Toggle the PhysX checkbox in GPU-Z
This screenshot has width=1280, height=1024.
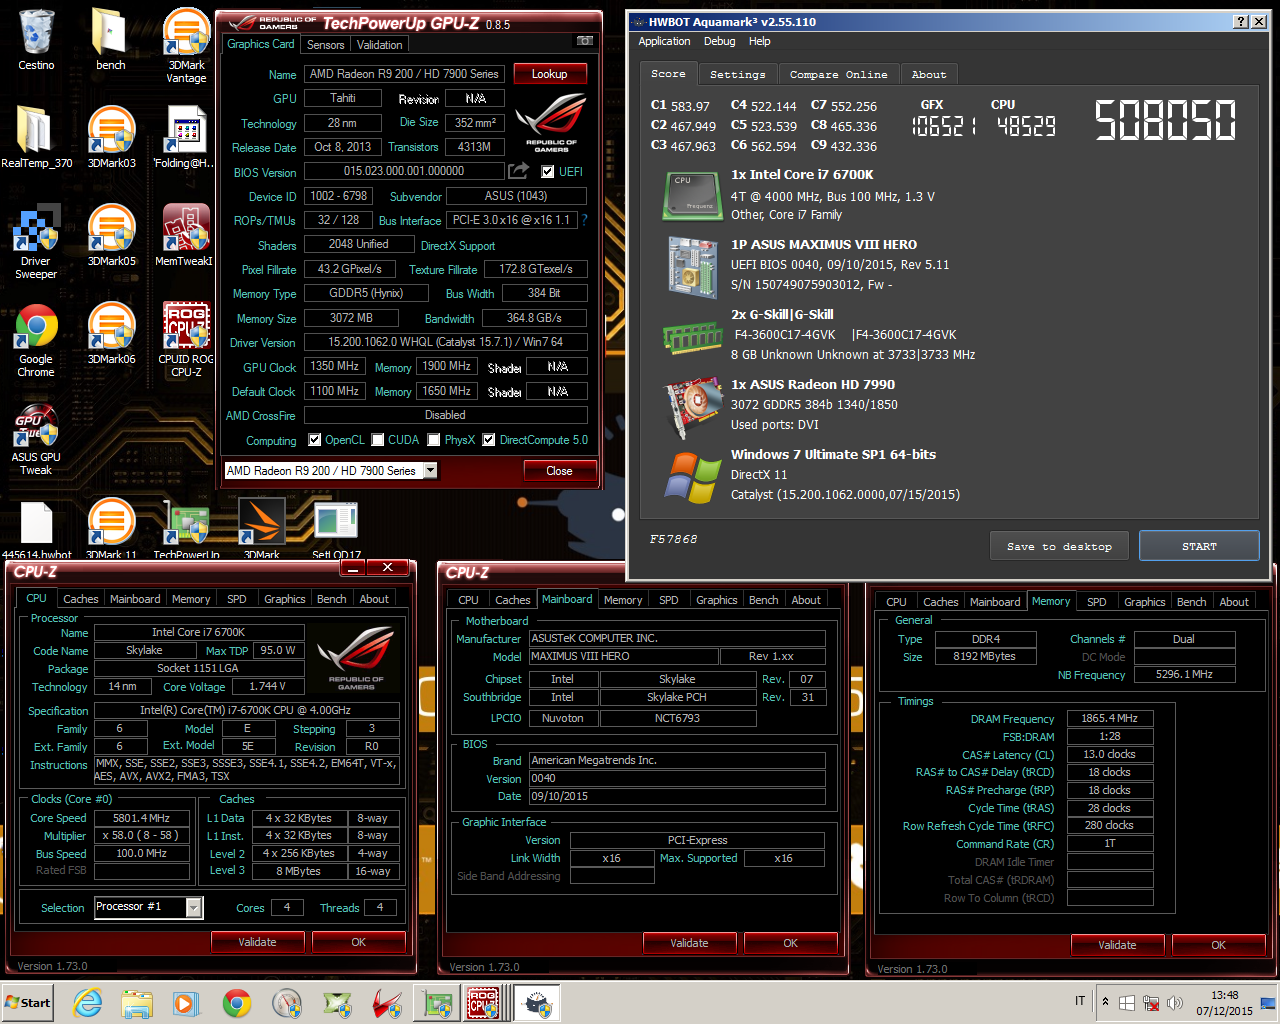(x=434, y=440)
